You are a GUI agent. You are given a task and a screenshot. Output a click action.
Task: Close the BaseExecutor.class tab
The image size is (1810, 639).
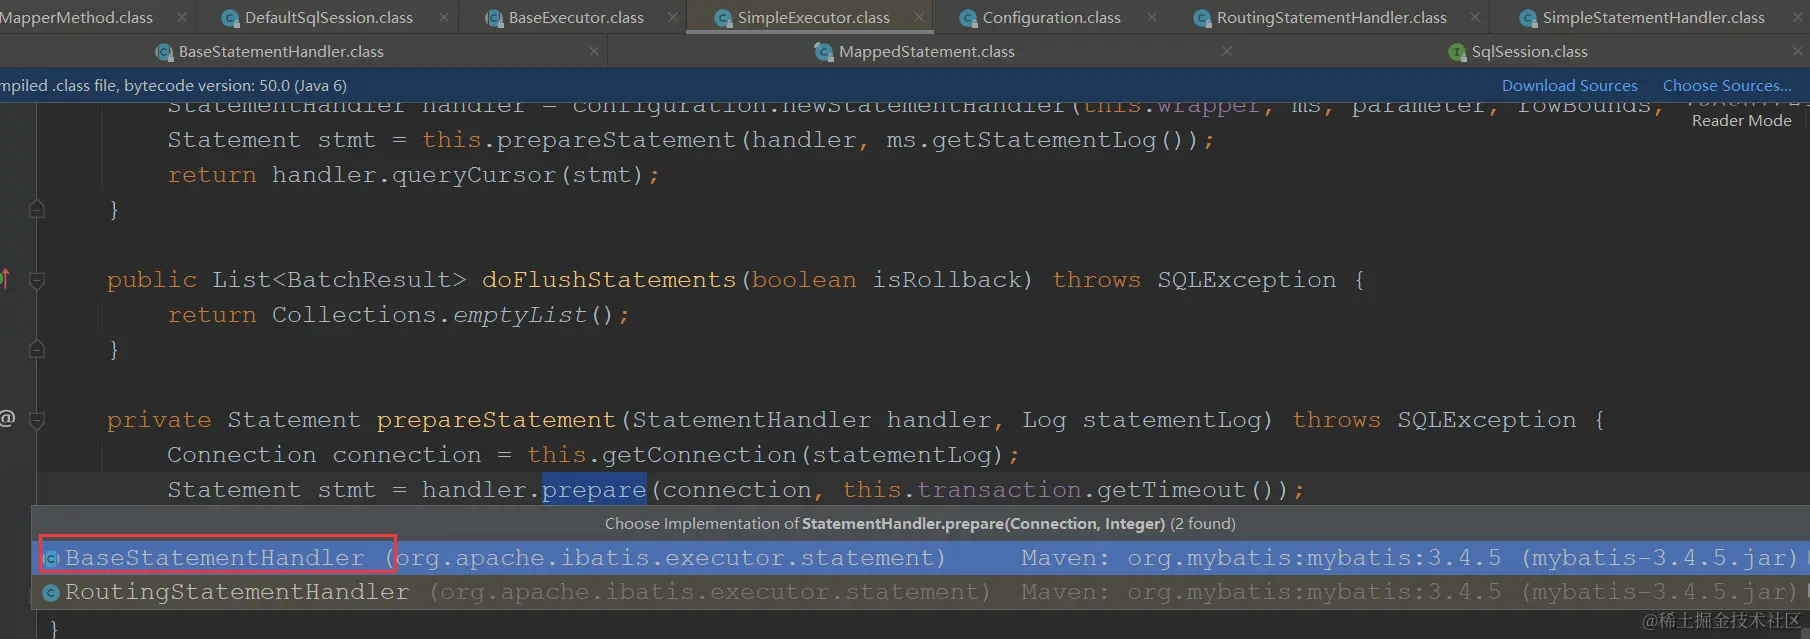pyautogui.click(x=672, y=17)
